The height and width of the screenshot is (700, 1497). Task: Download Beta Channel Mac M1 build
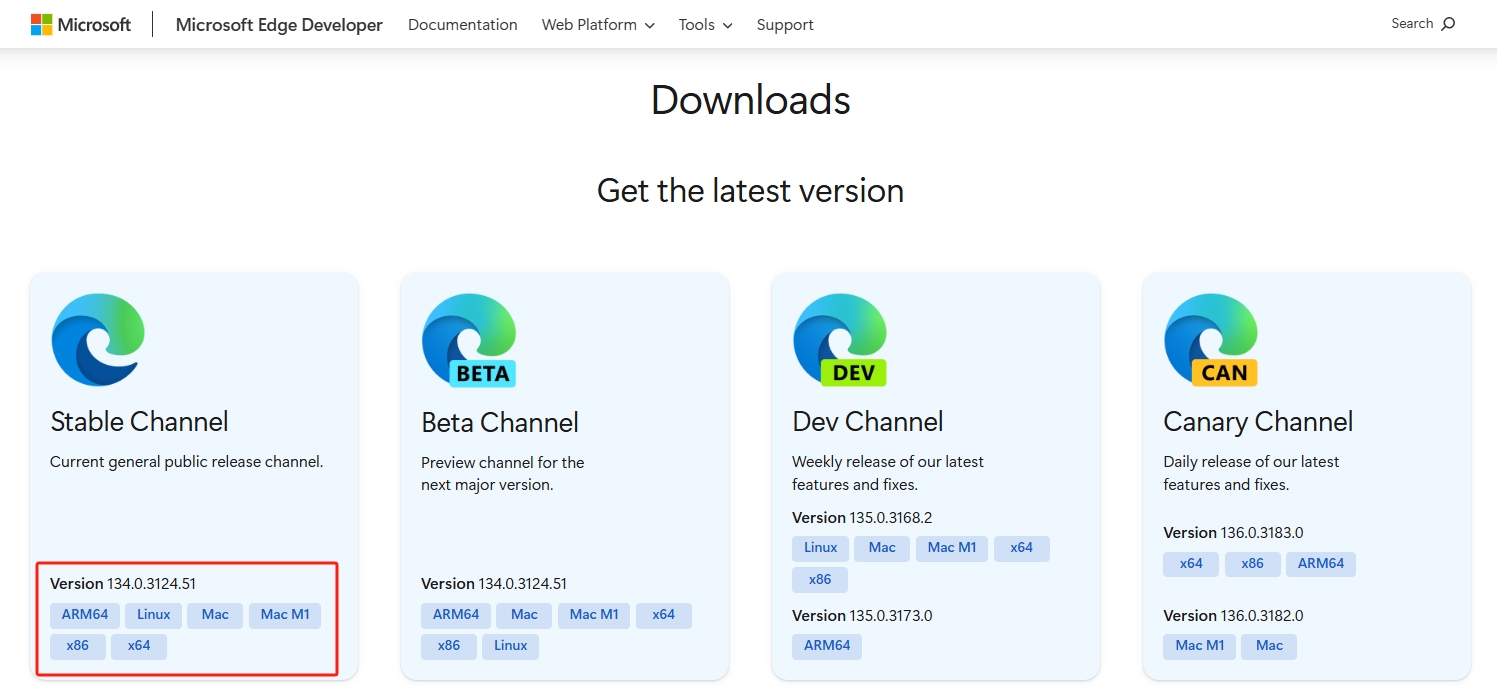point(594,615)
